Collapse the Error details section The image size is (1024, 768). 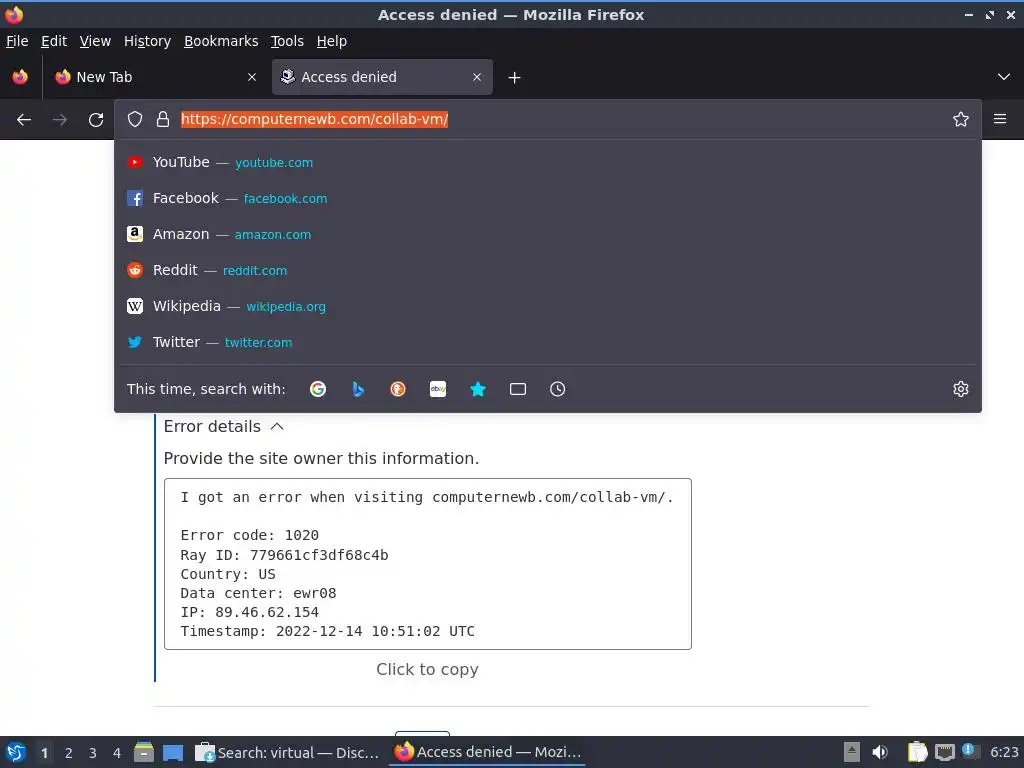[x=224, y=426]
